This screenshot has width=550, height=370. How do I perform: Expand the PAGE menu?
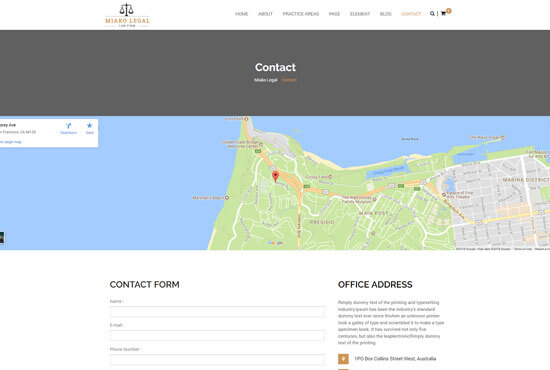click(x=334, y=14)
